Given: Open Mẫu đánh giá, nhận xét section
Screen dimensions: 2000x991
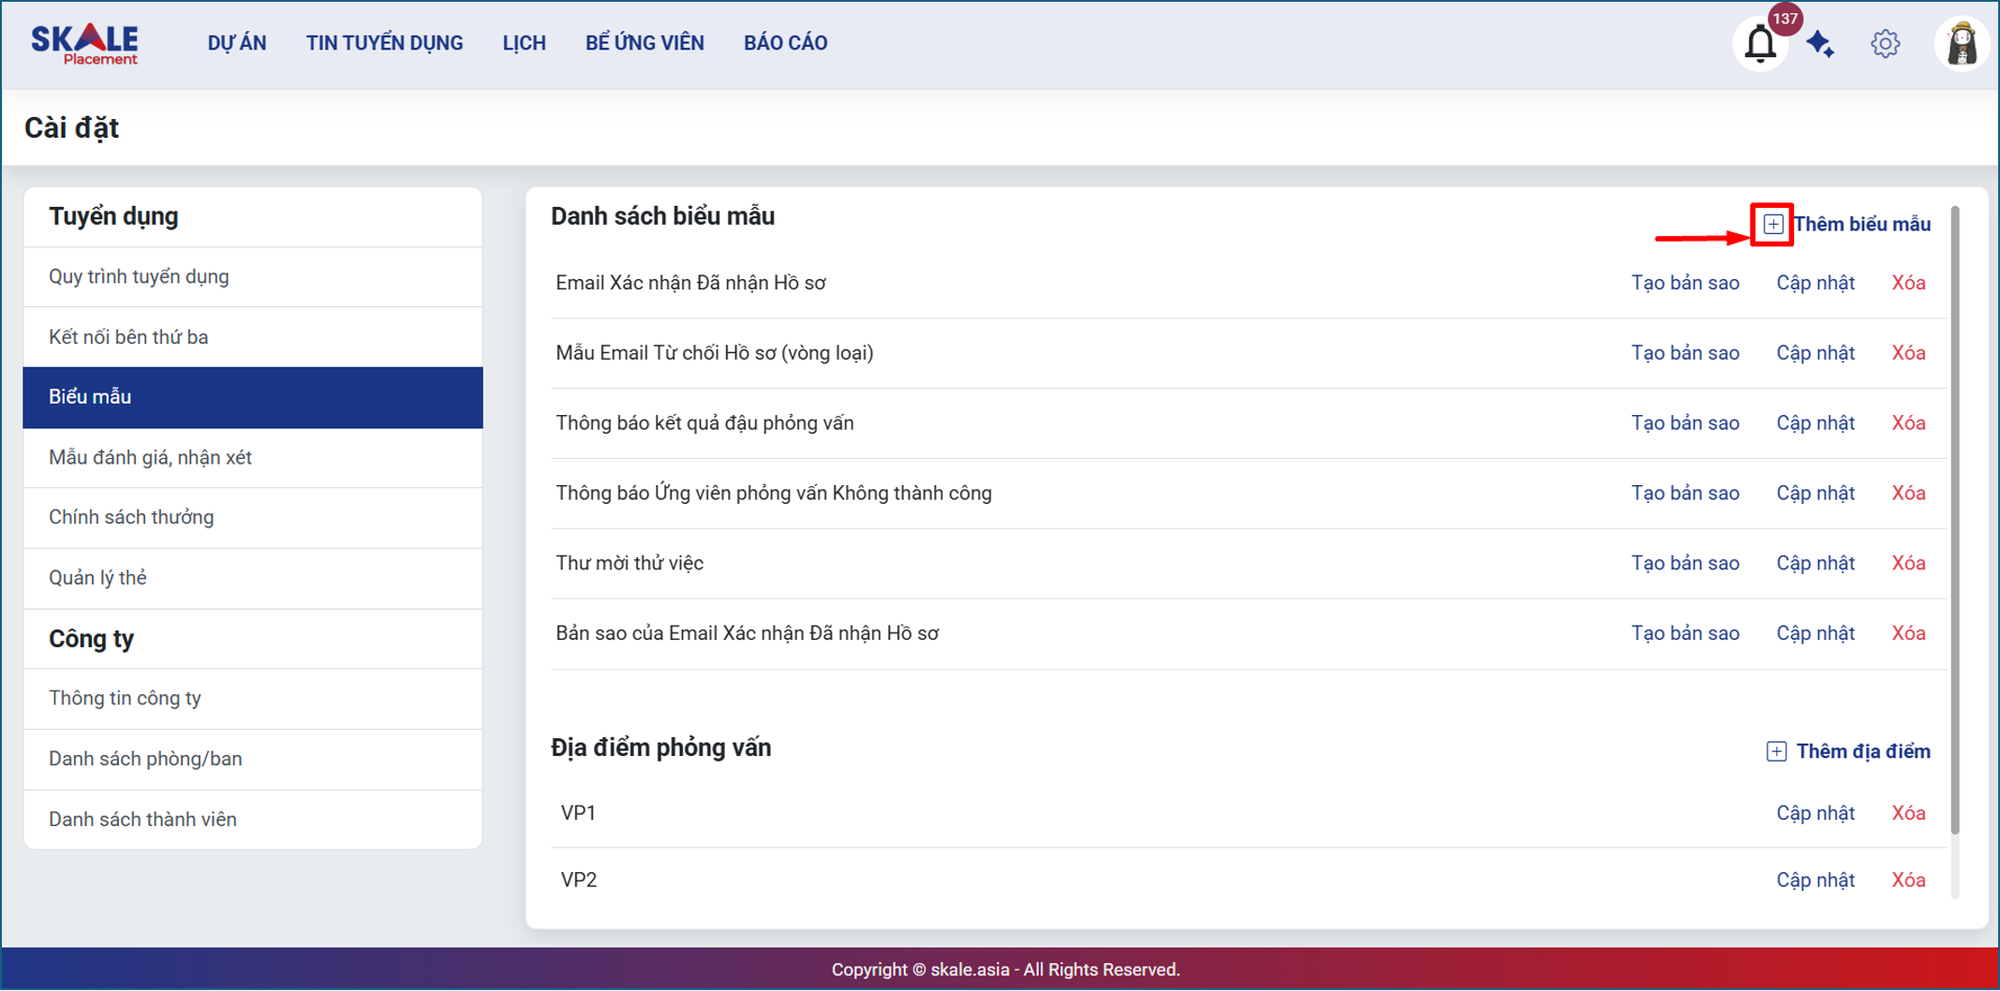Looking at the screenshot, I should click(x=150, y=458).
